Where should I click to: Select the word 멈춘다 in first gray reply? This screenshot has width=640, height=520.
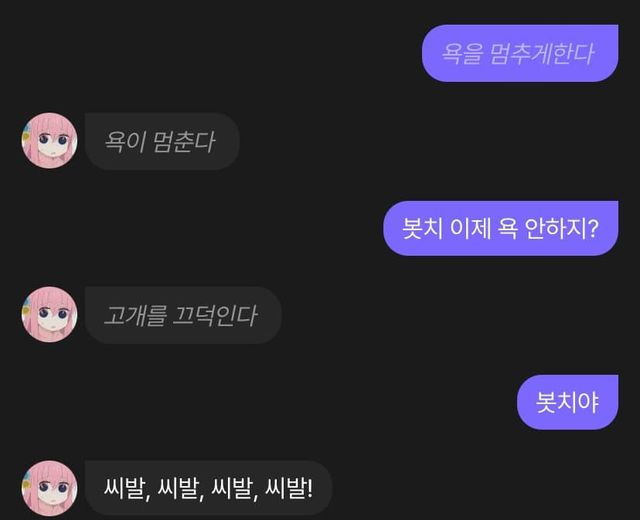[184, 142]
